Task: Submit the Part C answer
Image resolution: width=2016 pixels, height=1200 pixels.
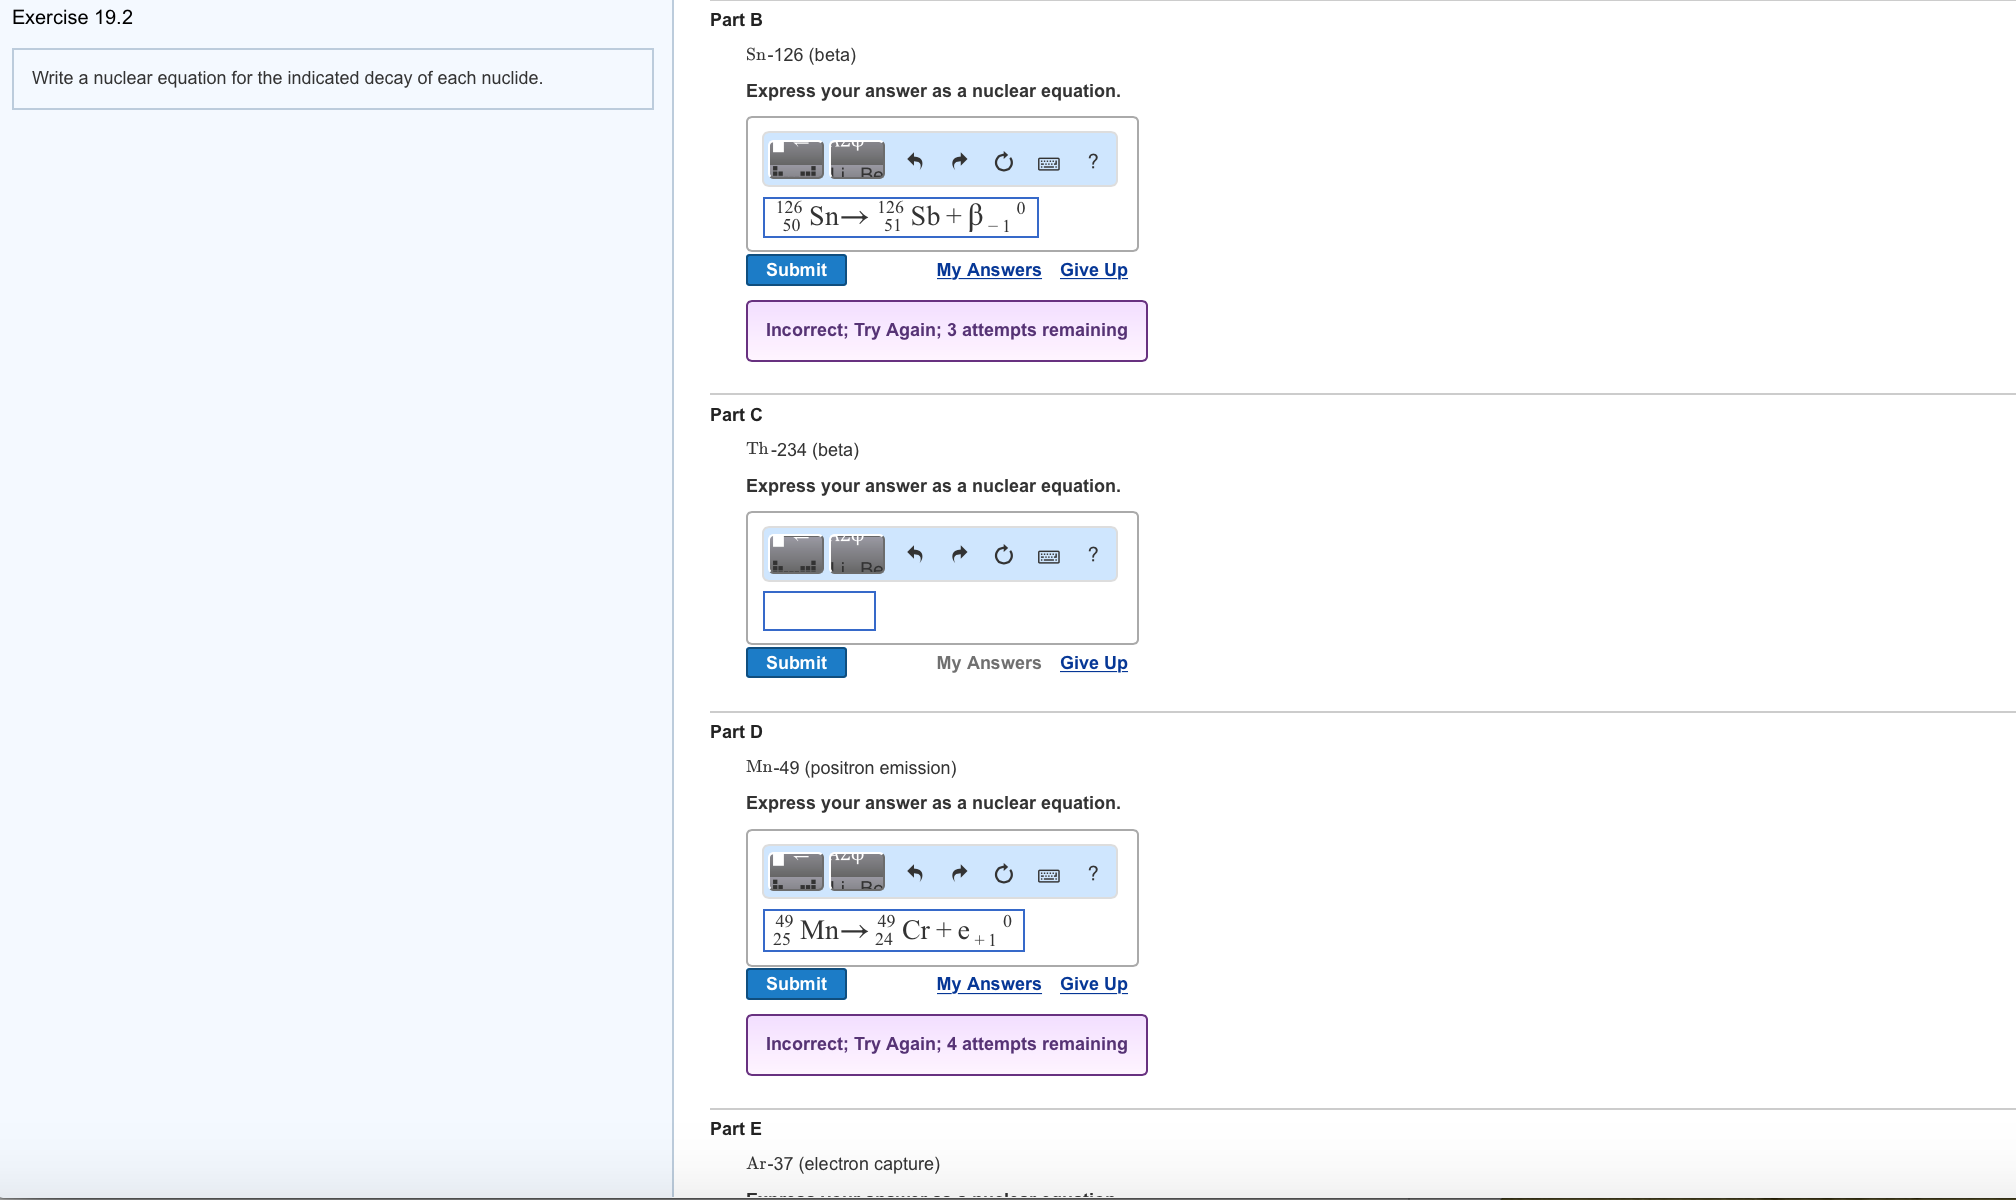Action: click(x=796, y=663)
